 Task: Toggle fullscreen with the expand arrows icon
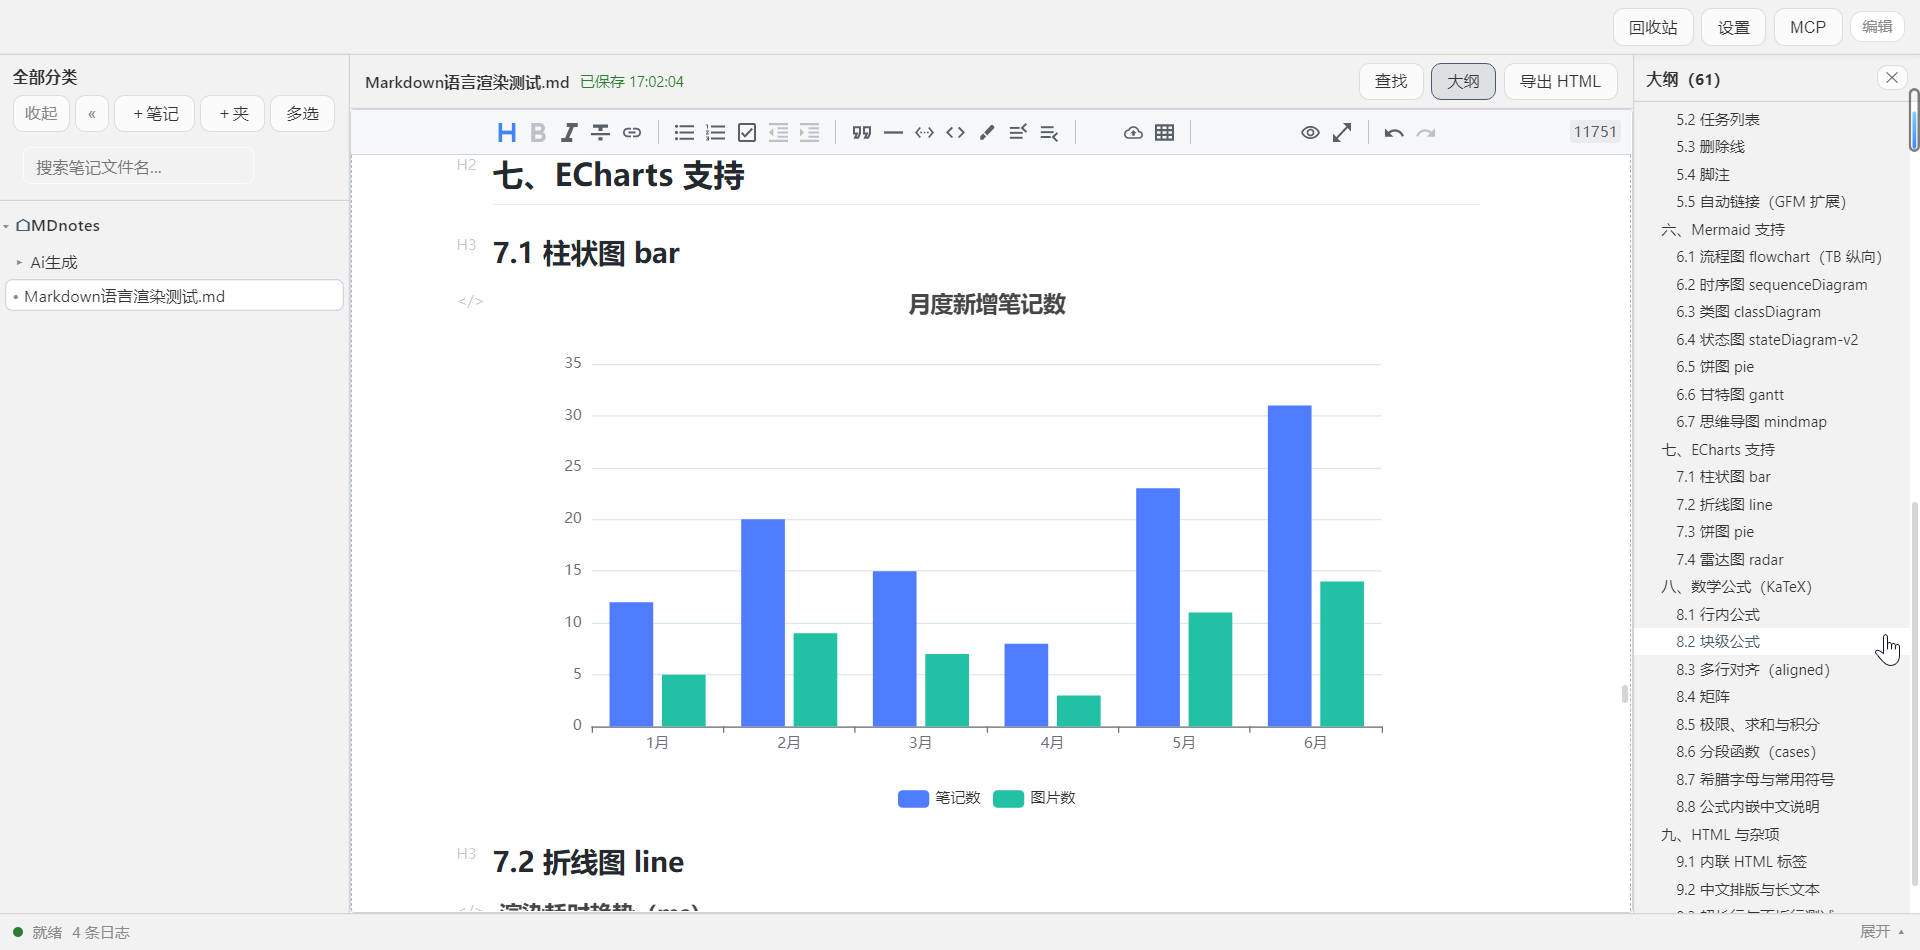coord(1342,132)
